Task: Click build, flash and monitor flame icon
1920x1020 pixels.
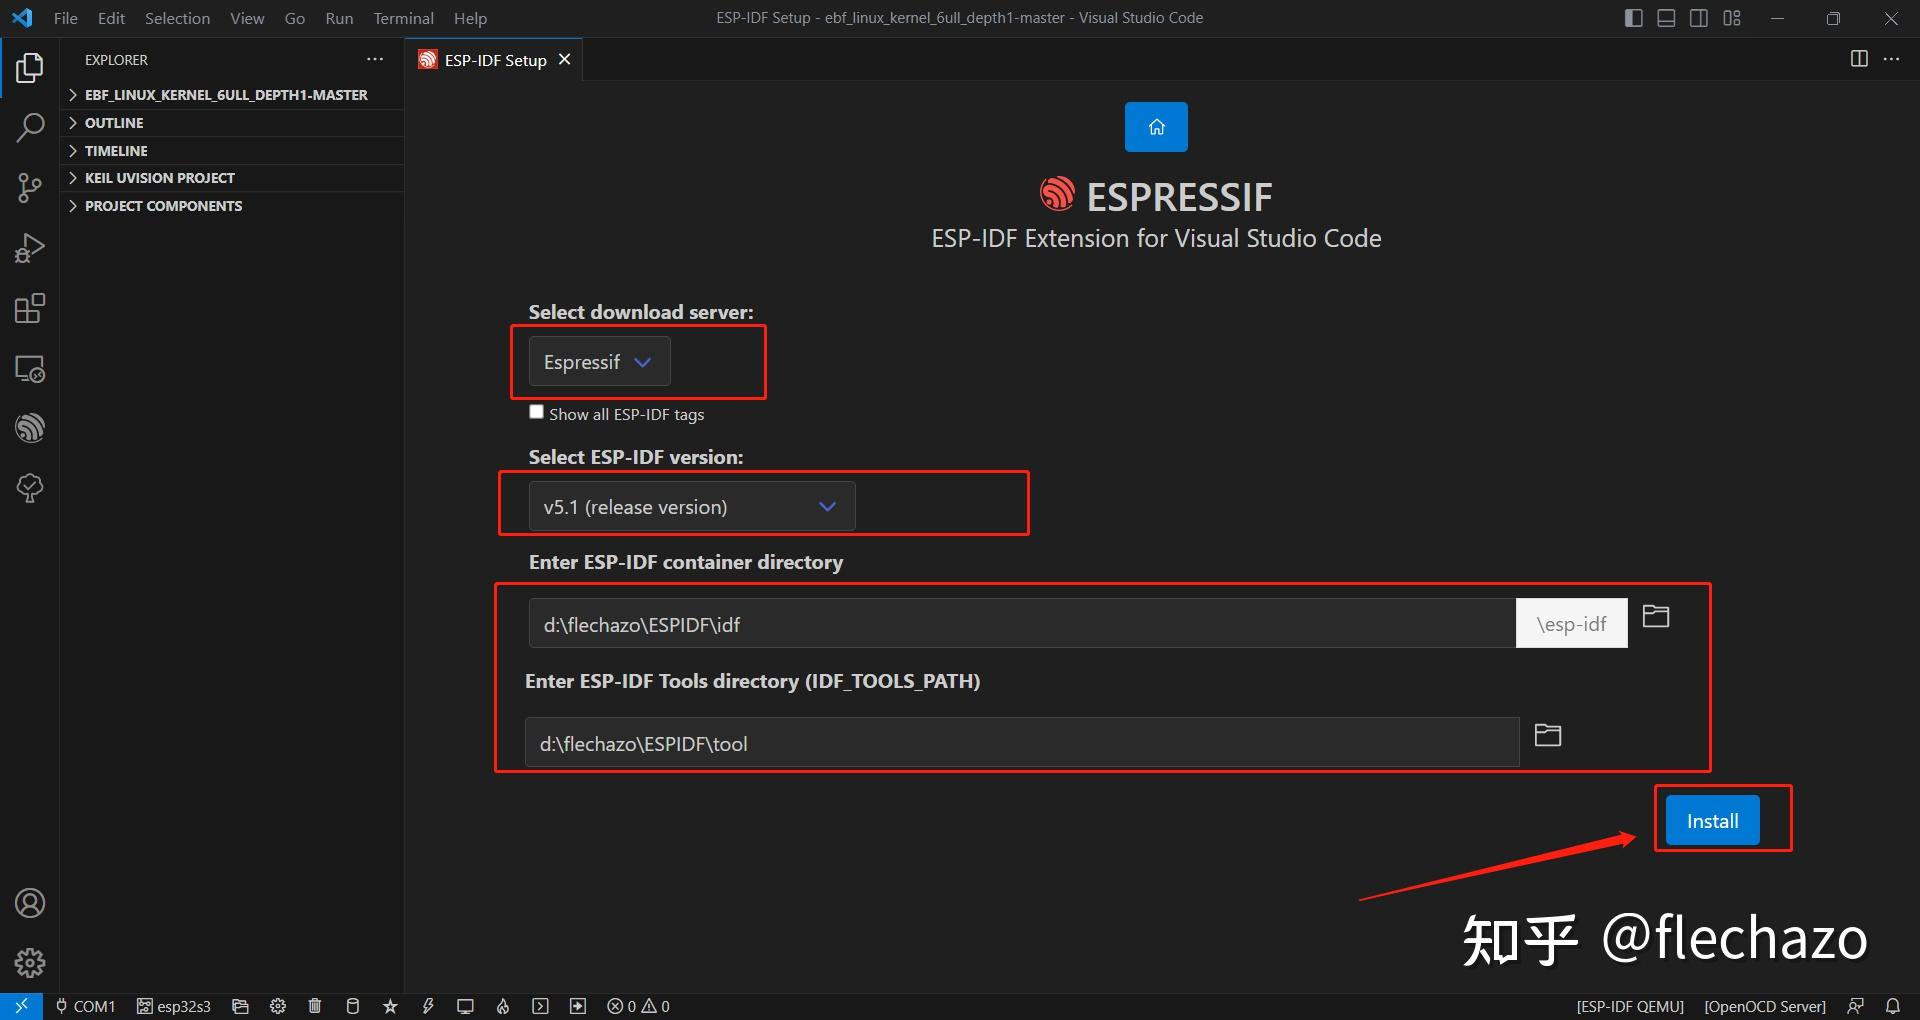Action: point(503,1006)
